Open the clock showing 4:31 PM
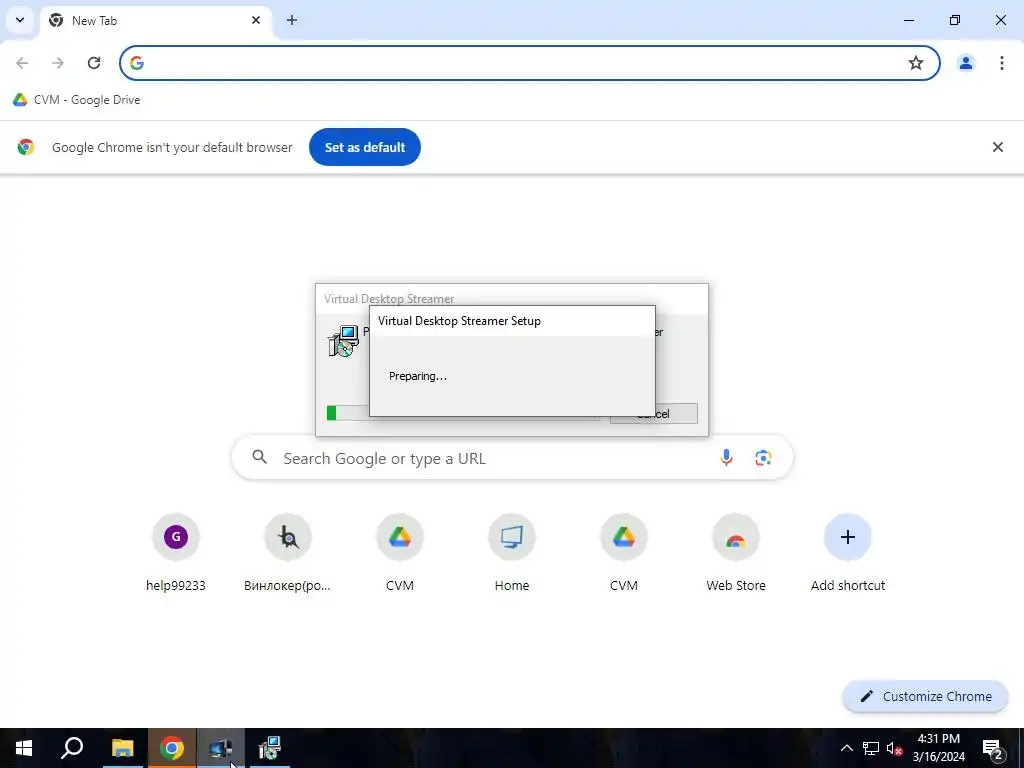This screenshot has width=1024, height=768. click(x=938, y=748)
